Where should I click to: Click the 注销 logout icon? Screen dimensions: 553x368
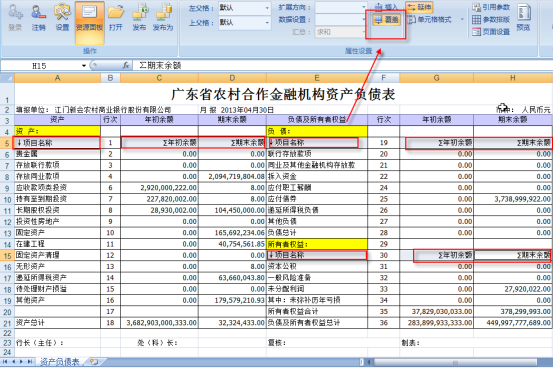tap(38, 18)
